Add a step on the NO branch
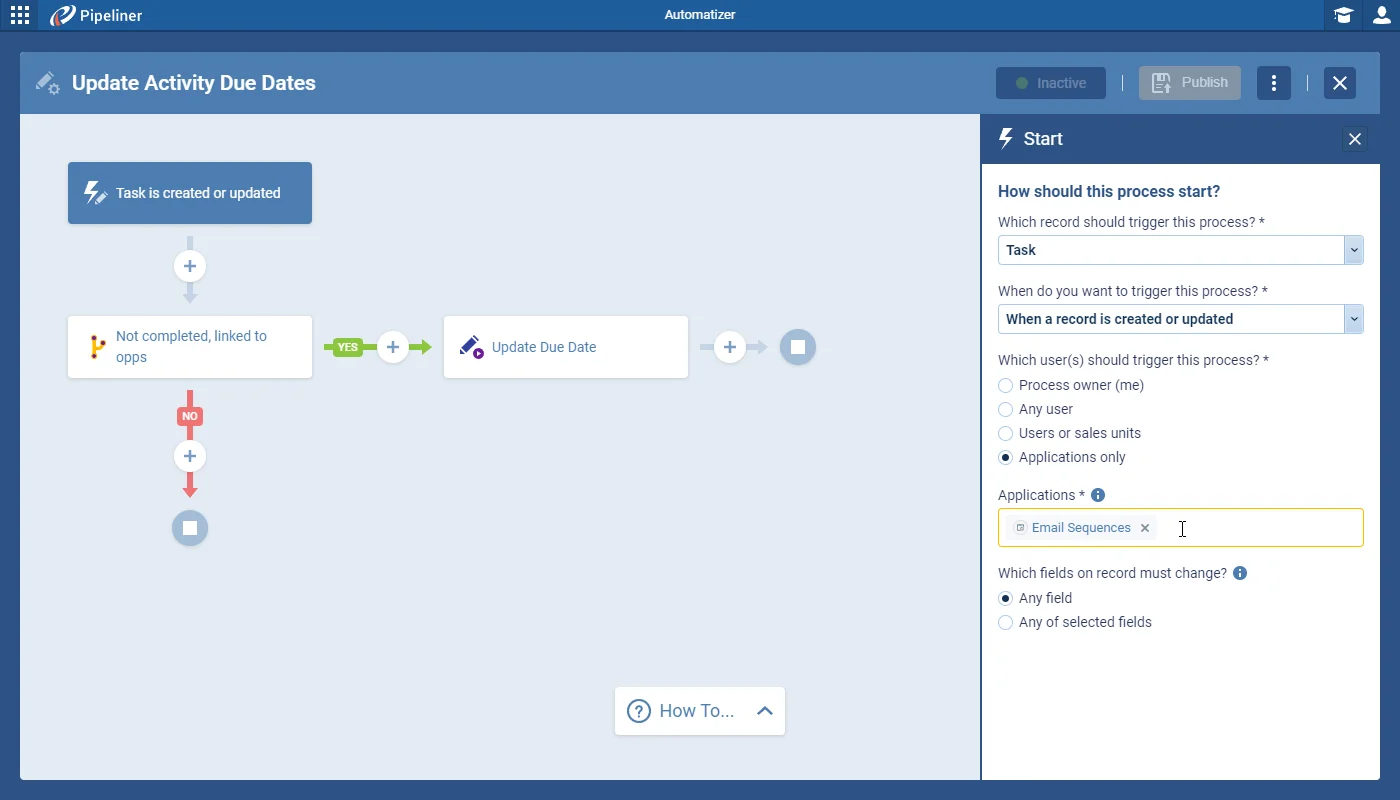Screen dimensions: 1400x800 190,456
